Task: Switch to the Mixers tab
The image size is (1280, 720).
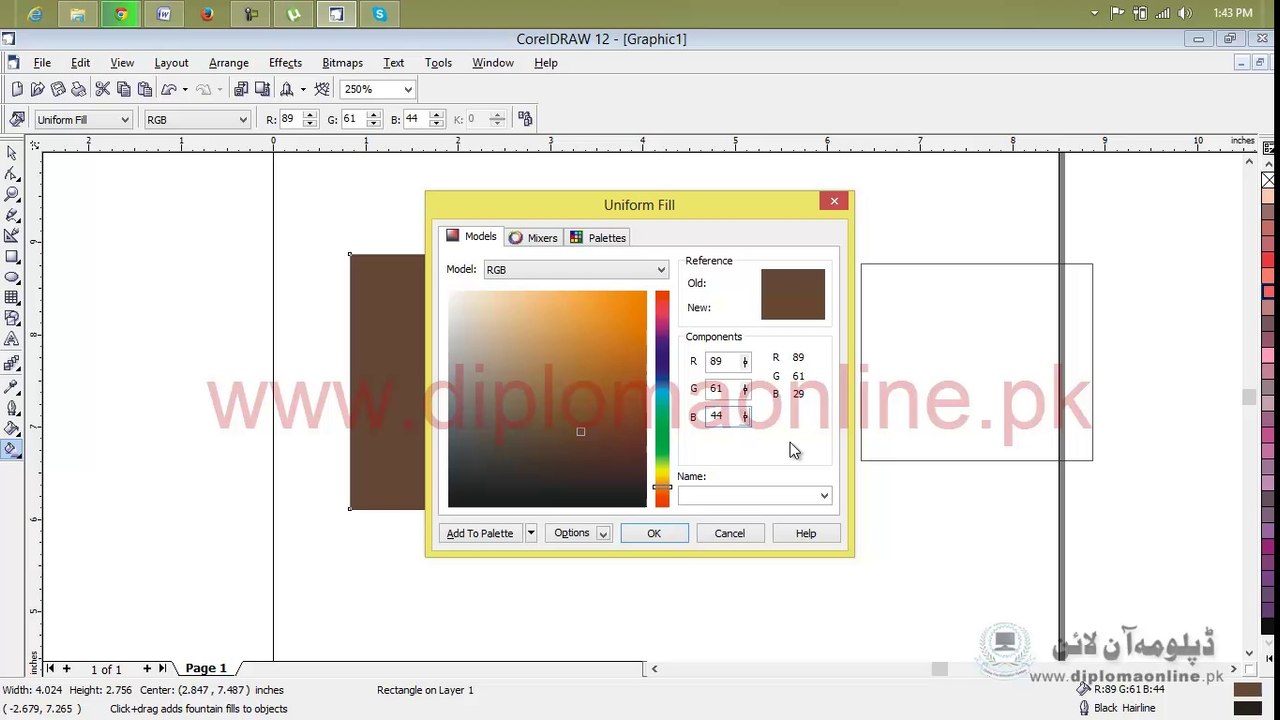Action: point(533,238)
